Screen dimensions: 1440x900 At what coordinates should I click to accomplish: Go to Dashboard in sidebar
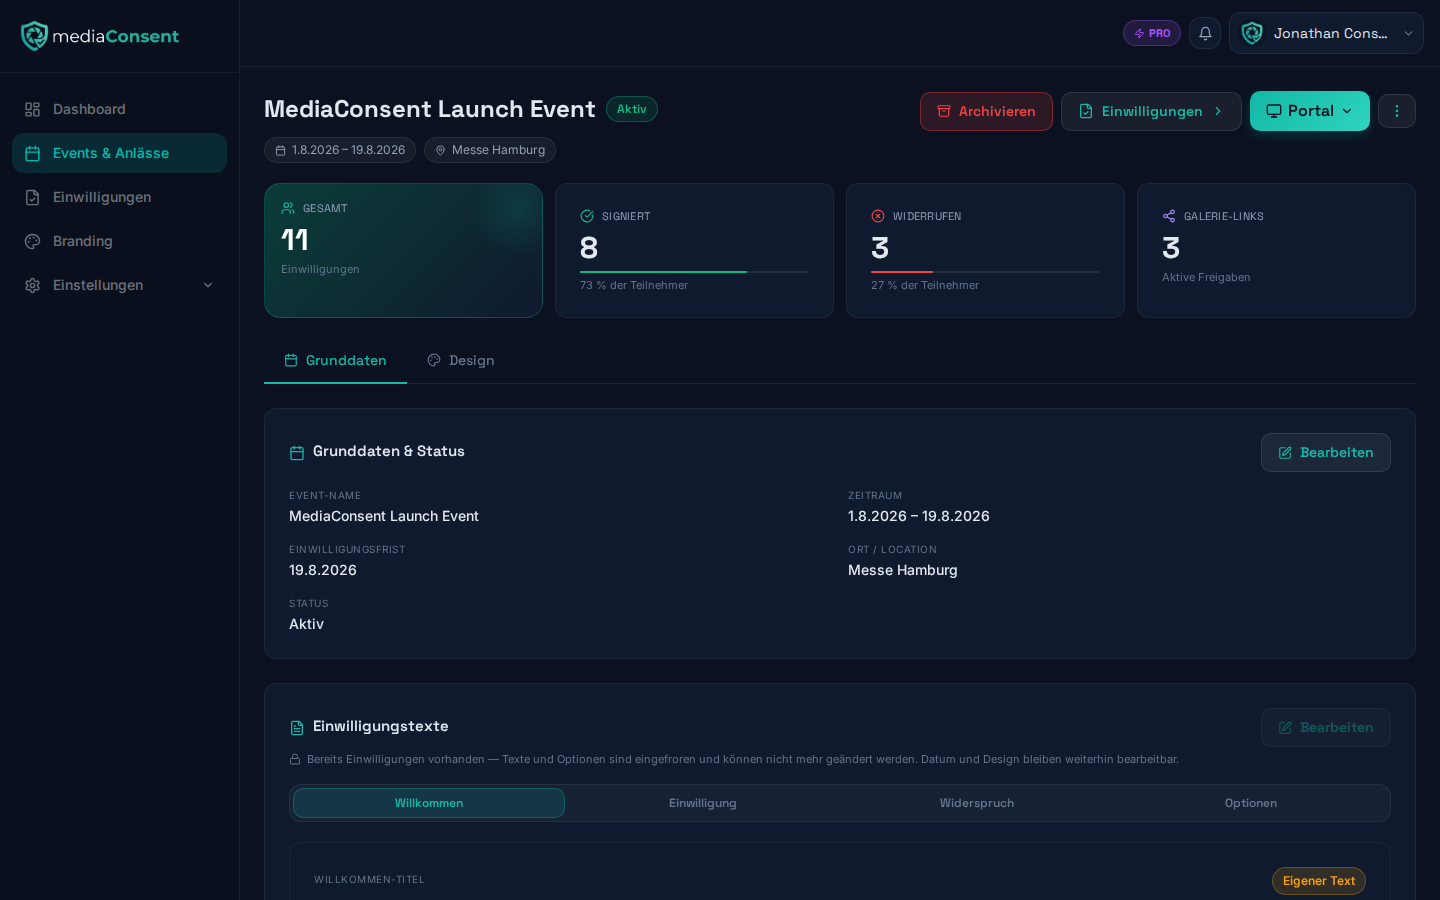119,109
